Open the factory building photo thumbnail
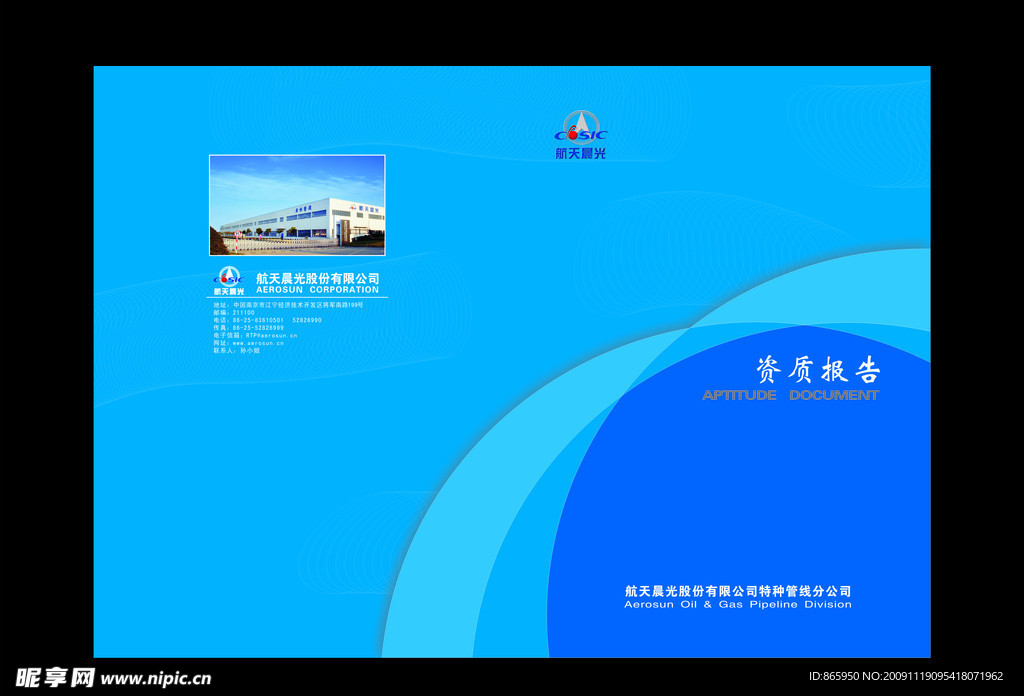The height and width of the screenshot is (696, 1024). click(x=297, y=205)
